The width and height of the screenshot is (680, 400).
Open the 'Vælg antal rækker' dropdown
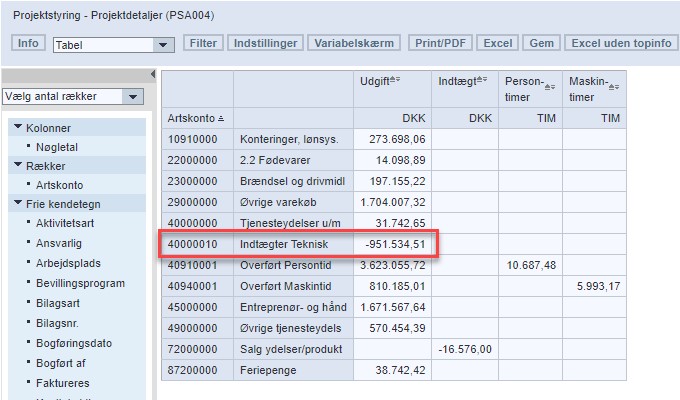pos(132,97)
